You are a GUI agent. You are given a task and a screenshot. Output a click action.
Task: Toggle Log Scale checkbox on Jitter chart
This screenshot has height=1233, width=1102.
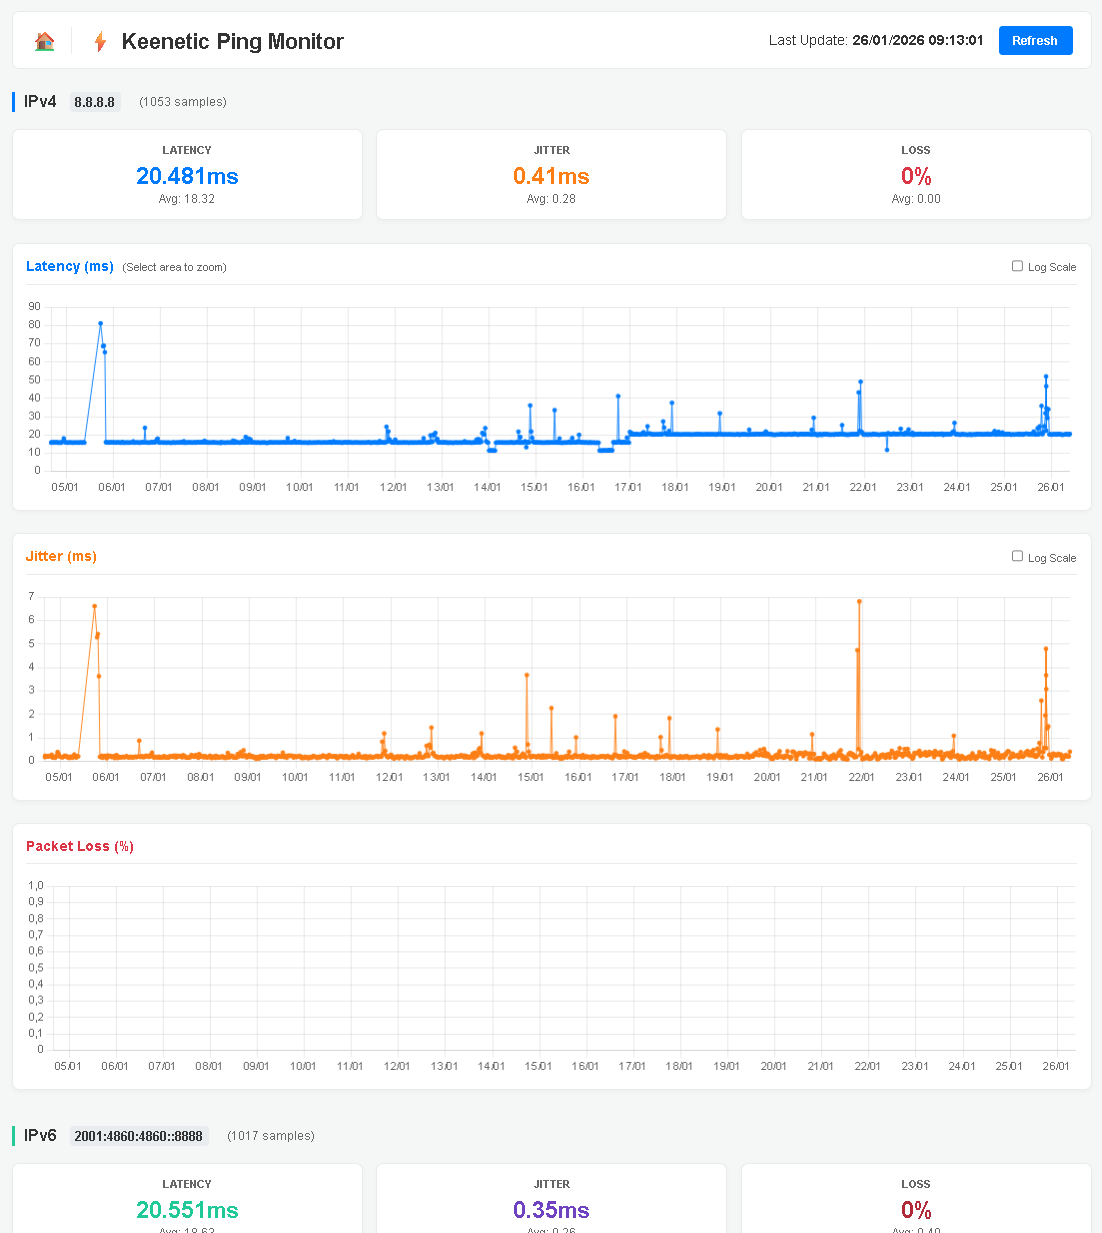coord(1017,556)
